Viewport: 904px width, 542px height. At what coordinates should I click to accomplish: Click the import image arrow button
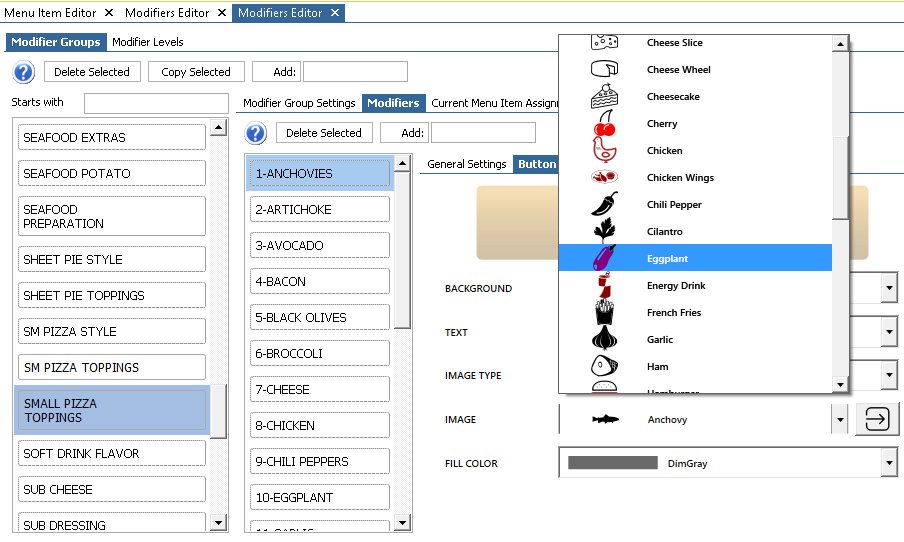click(x=877, y=420)
